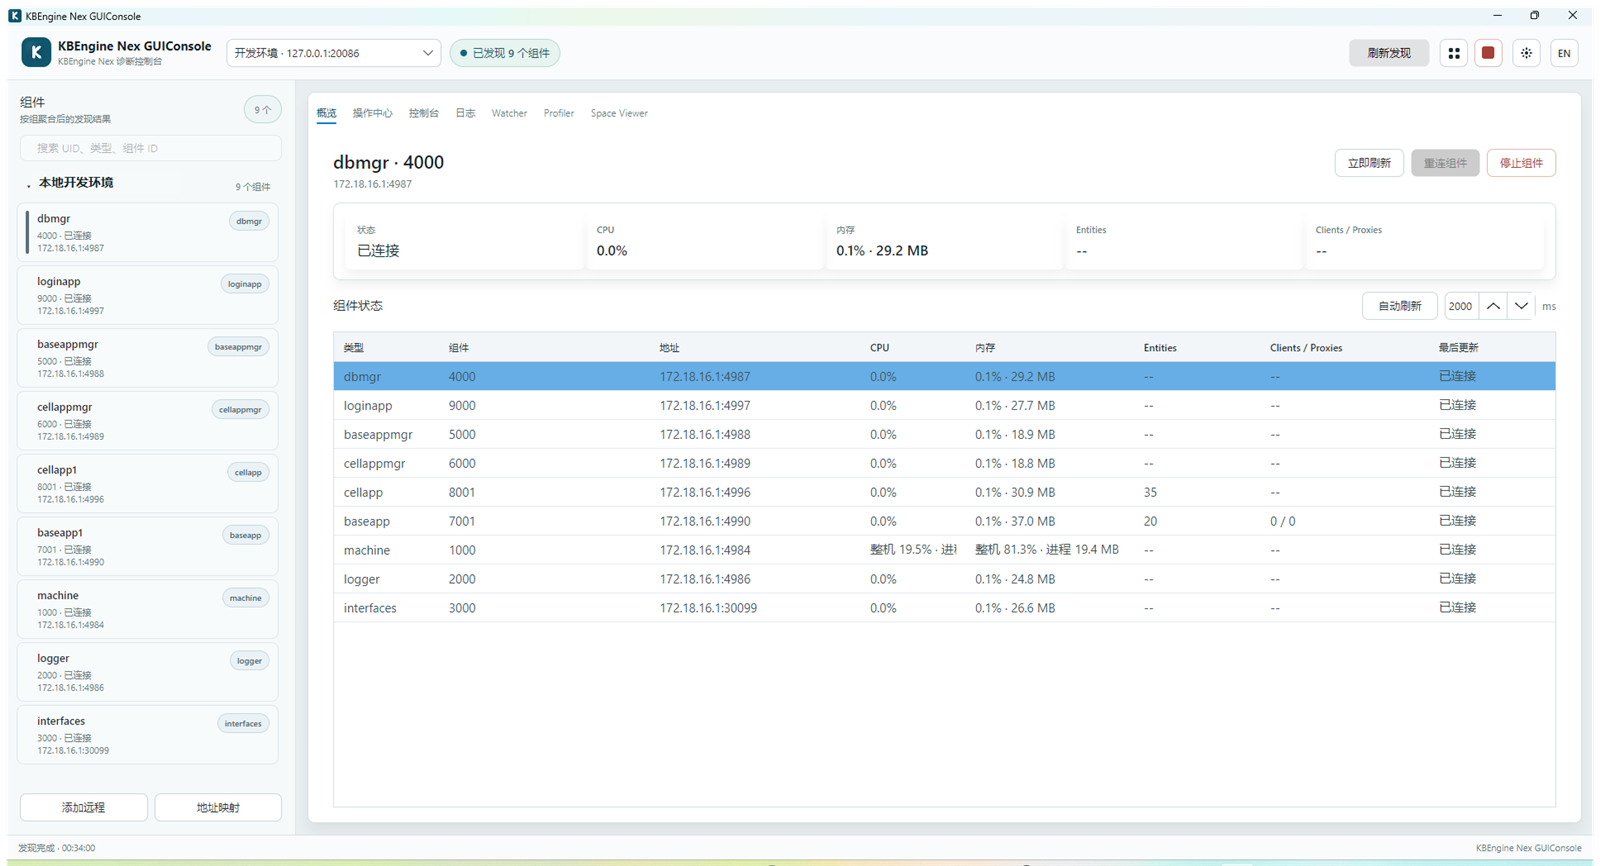1600x866 pixels.
Task: Select the logger card in sidebar
Action: point(148,672)
